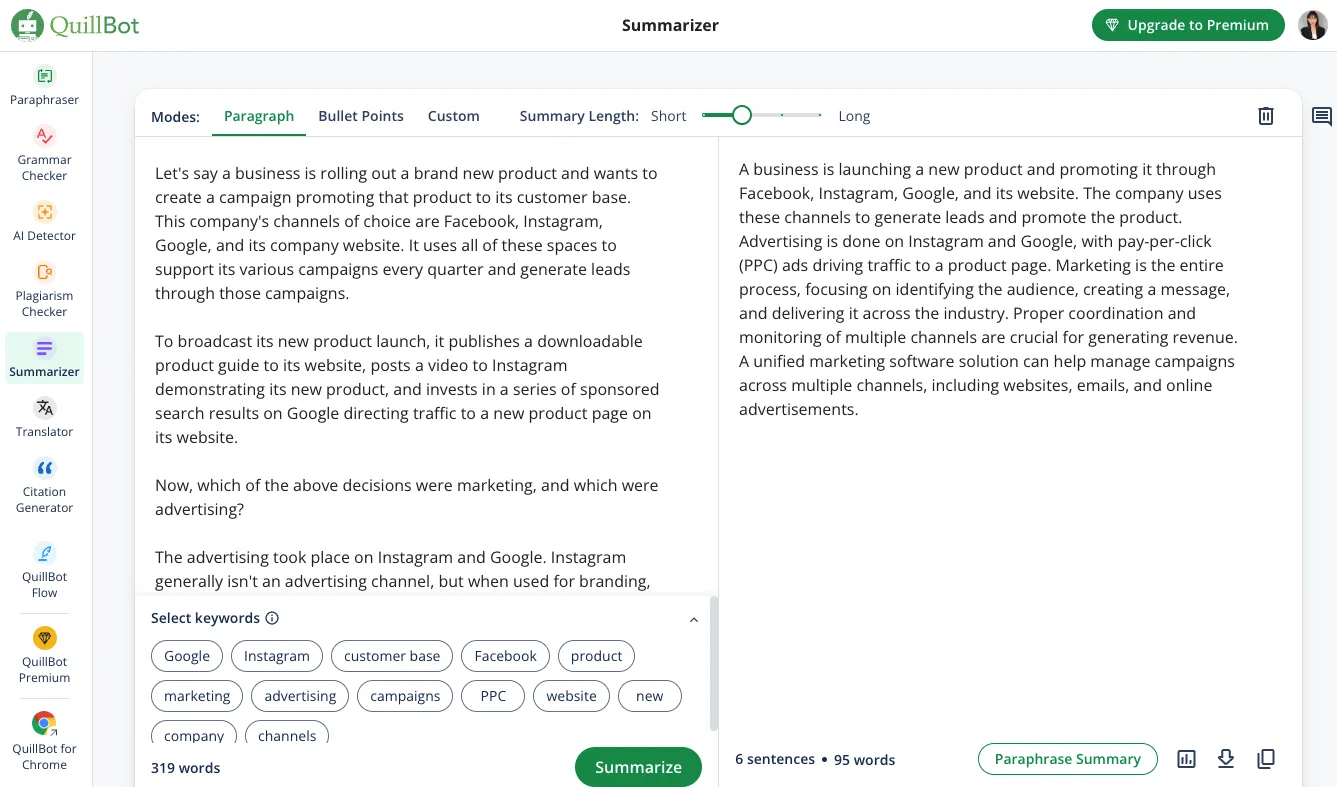This screenshot has height=787, width=1337.
Task: Select the new keyword chip
Action: coord(650,696)
